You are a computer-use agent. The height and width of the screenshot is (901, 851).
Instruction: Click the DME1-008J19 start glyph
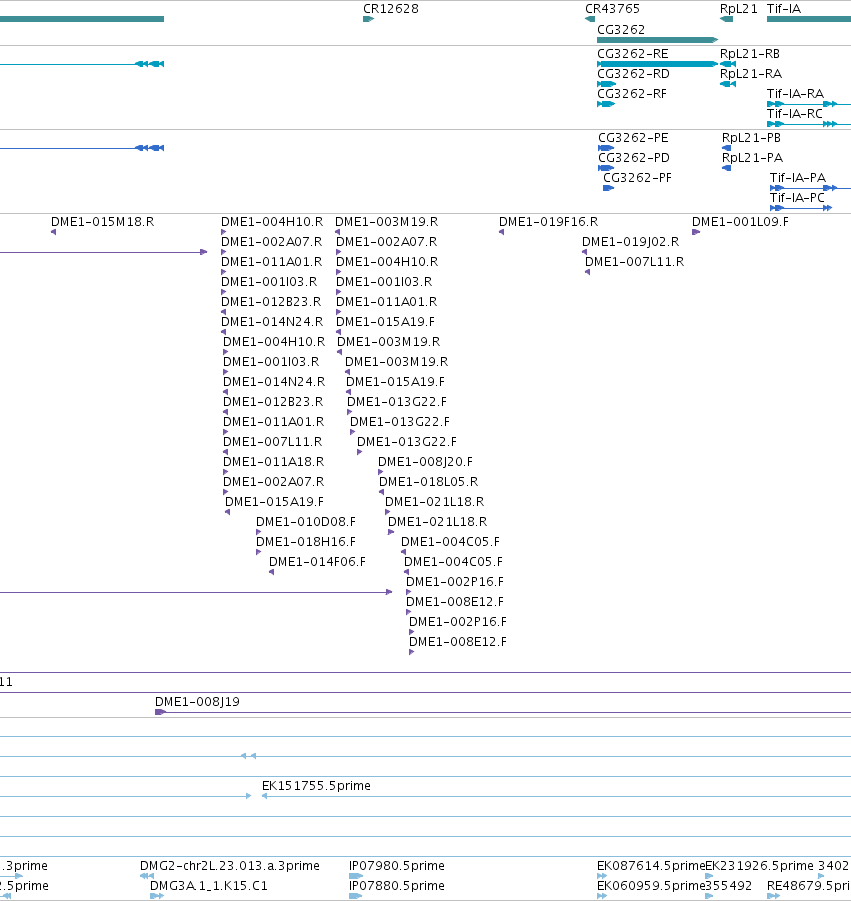[x=160, y=713]
